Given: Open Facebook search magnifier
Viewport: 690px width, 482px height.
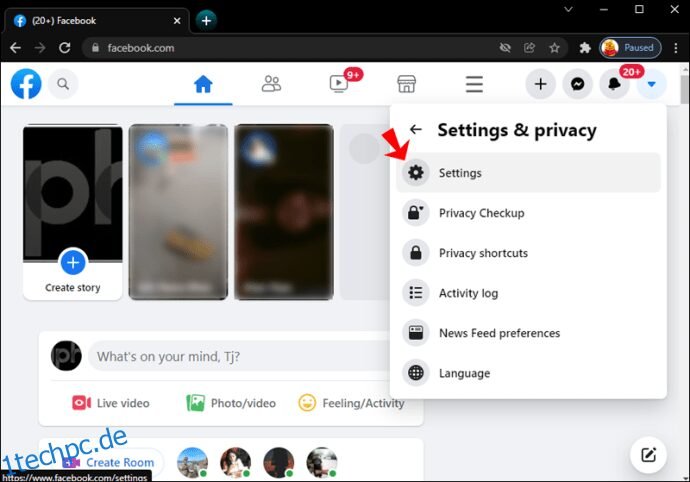Looking at the screenshot, I should tap(63, 84).
